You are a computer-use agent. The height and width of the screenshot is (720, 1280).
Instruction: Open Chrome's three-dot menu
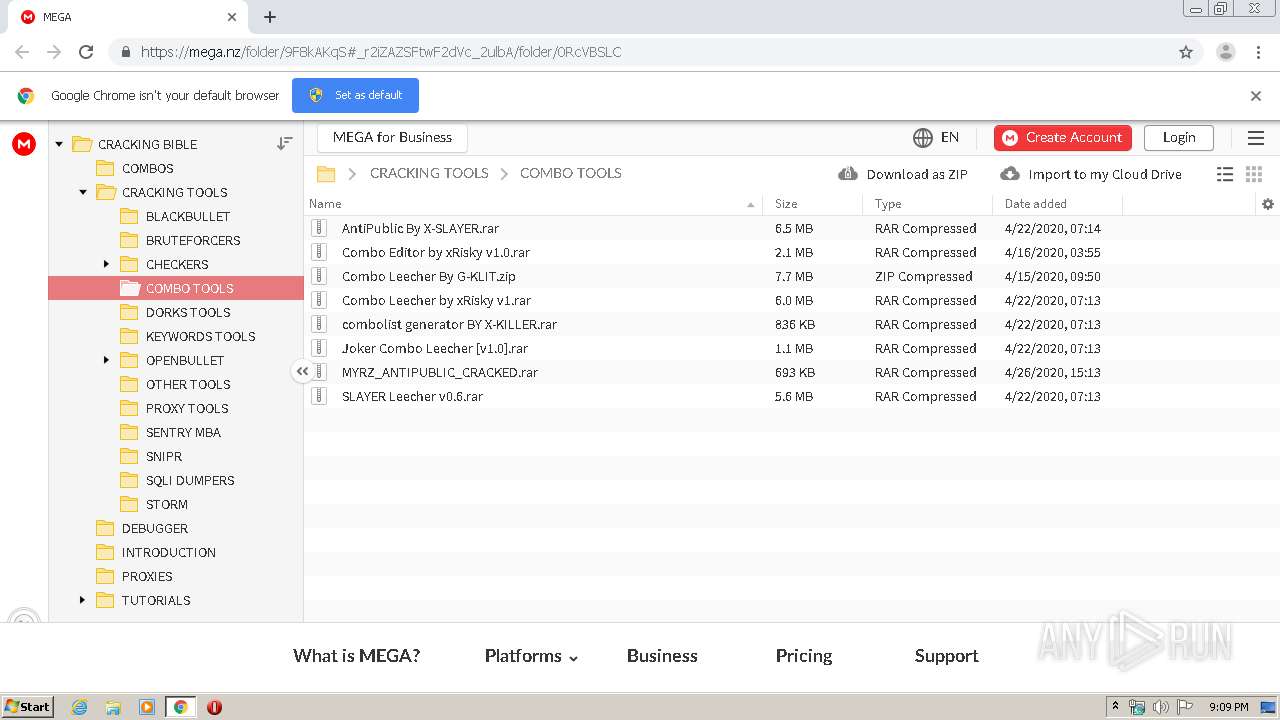point(1258,52)
